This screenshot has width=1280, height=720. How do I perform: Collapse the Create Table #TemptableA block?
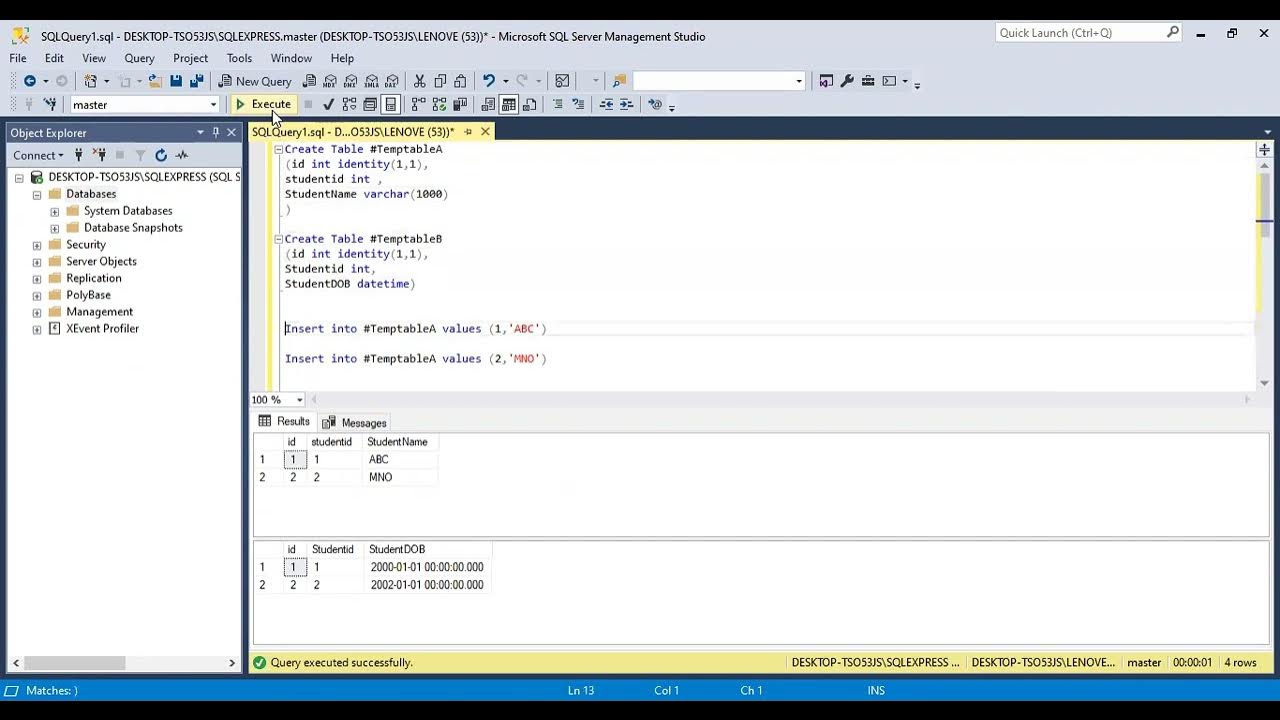278,149
